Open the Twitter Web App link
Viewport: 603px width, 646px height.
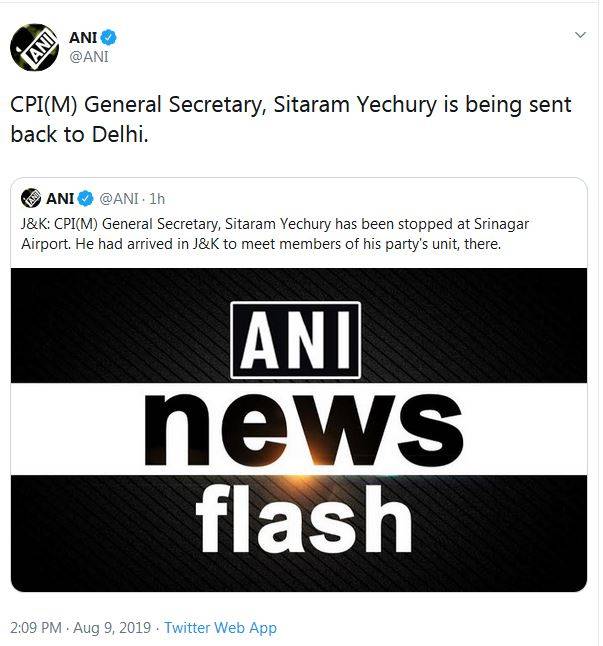tap(220, 628)
